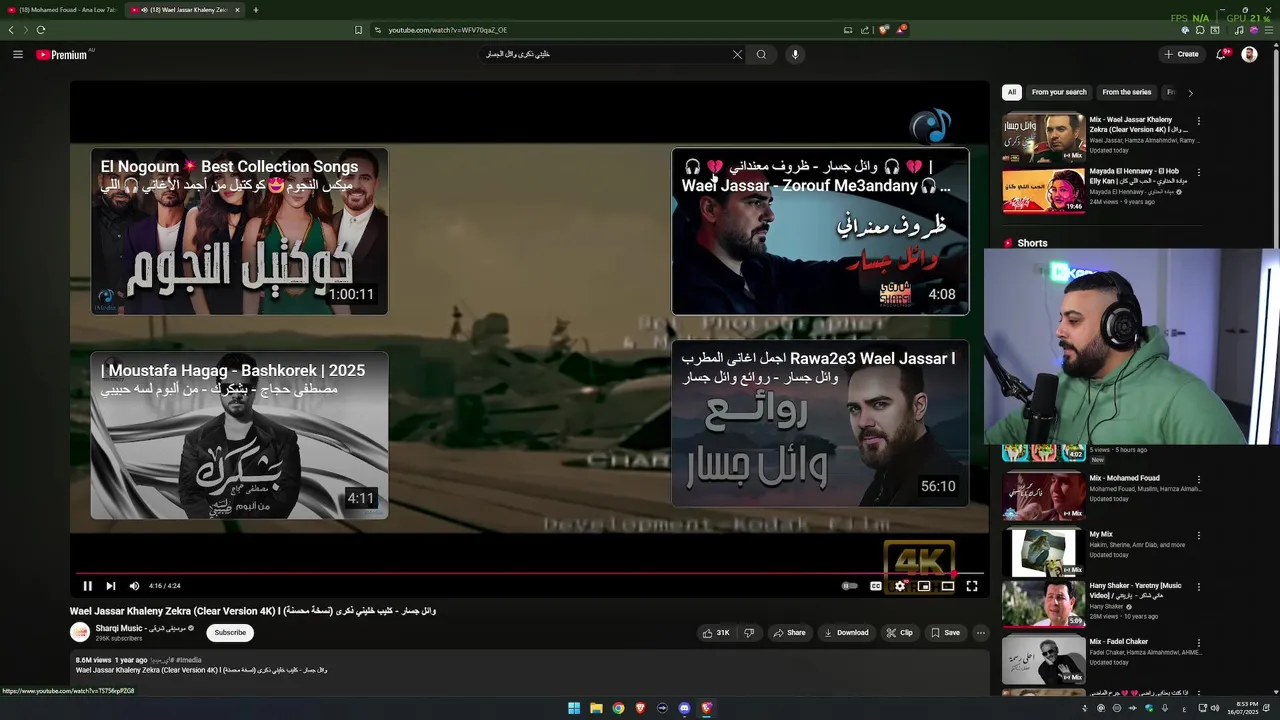
Task: Open Google Chrome from the taskbar
Action: [x=618, y=708]
